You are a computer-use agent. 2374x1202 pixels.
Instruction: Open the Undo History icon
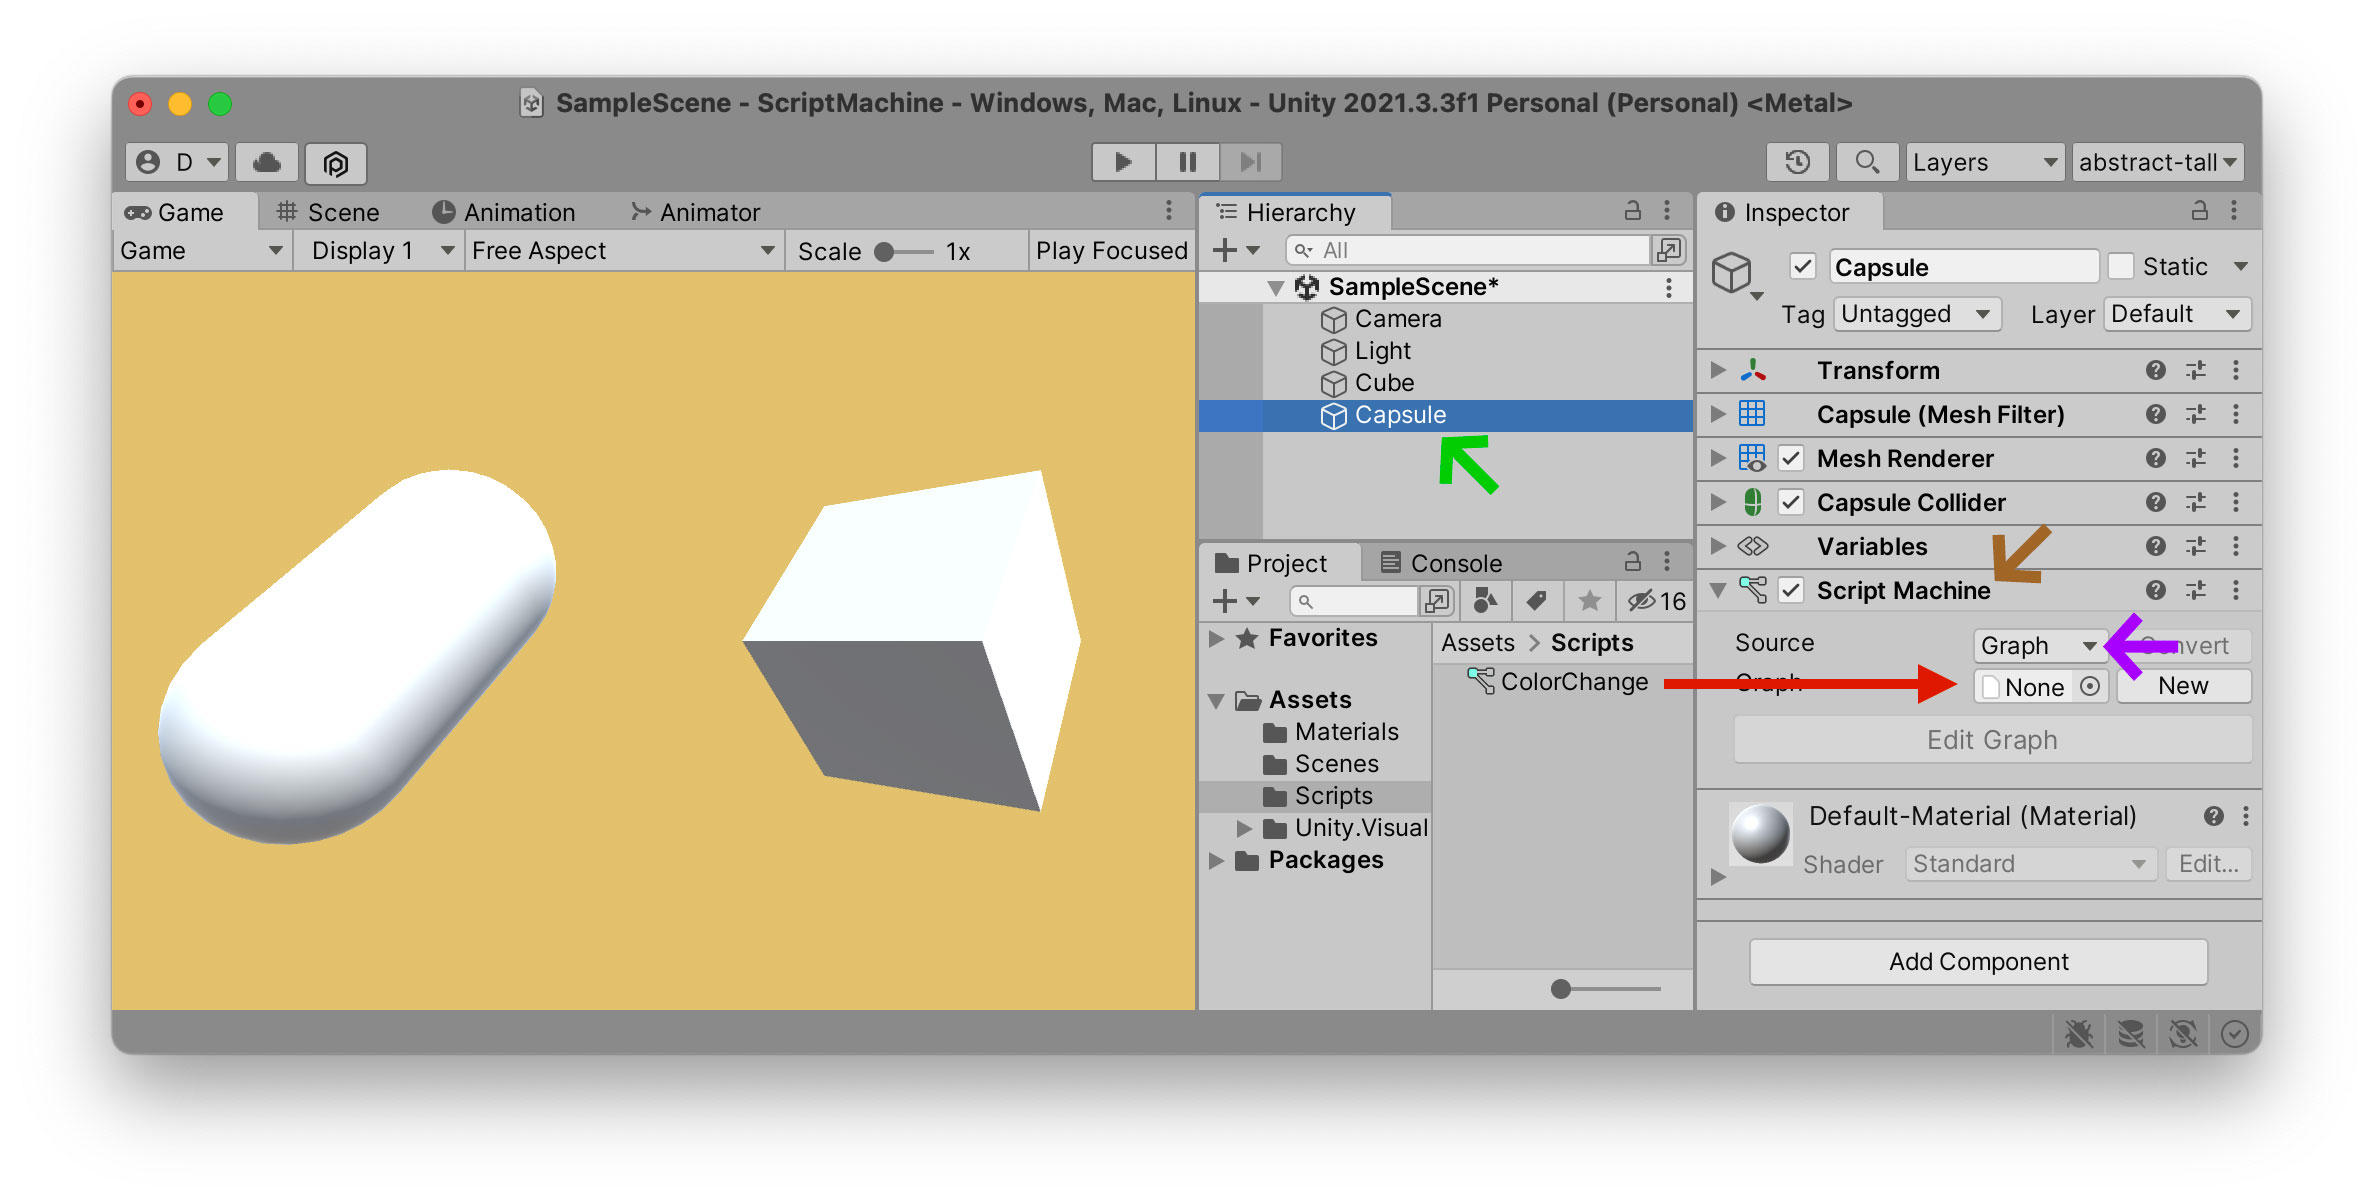coord(1797,162)
